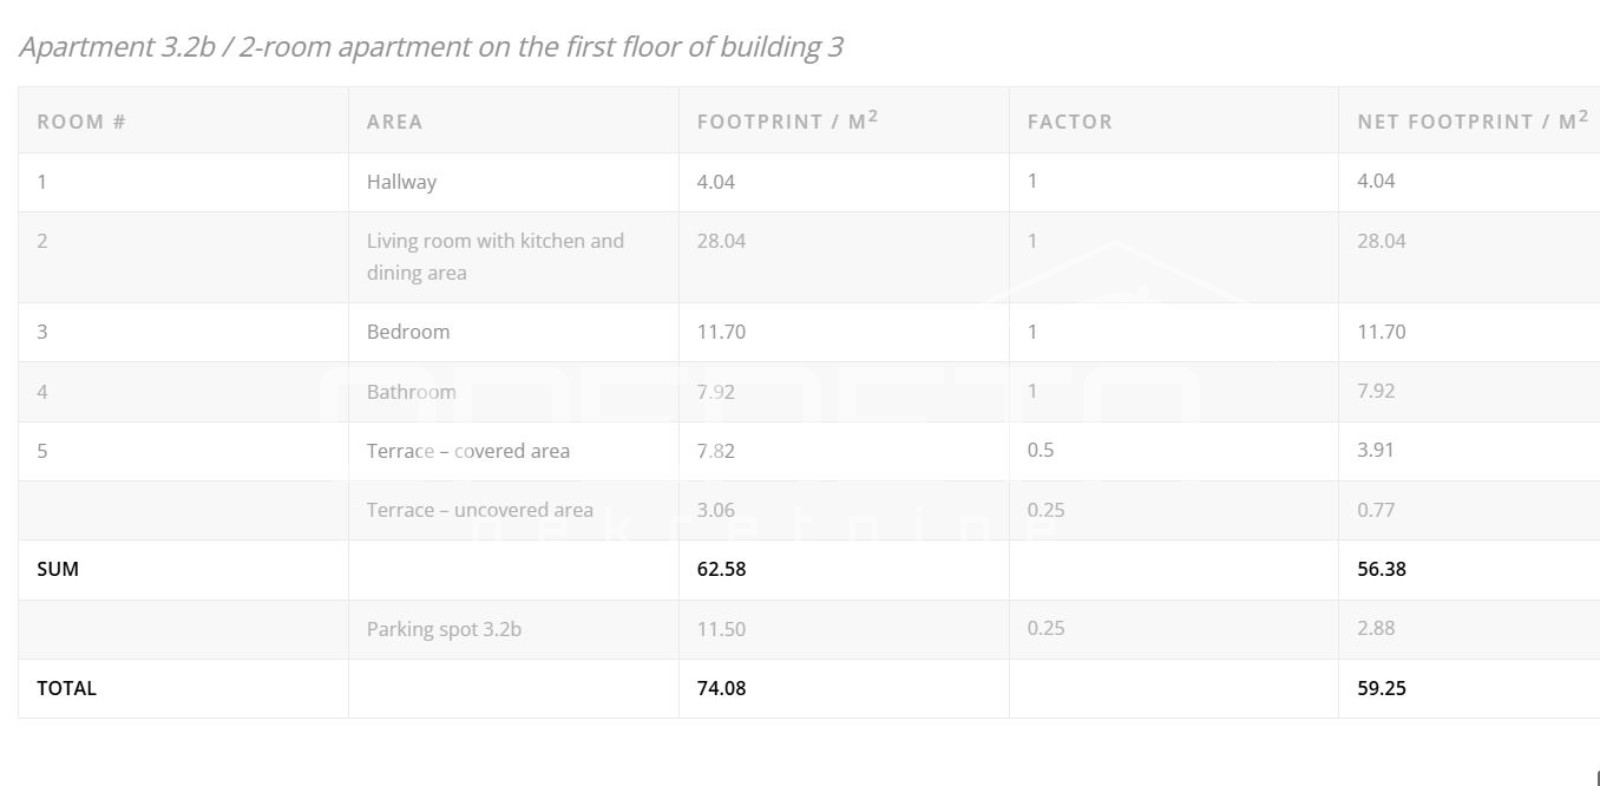Click the Bathroom area cell

(x=411, y=392)
